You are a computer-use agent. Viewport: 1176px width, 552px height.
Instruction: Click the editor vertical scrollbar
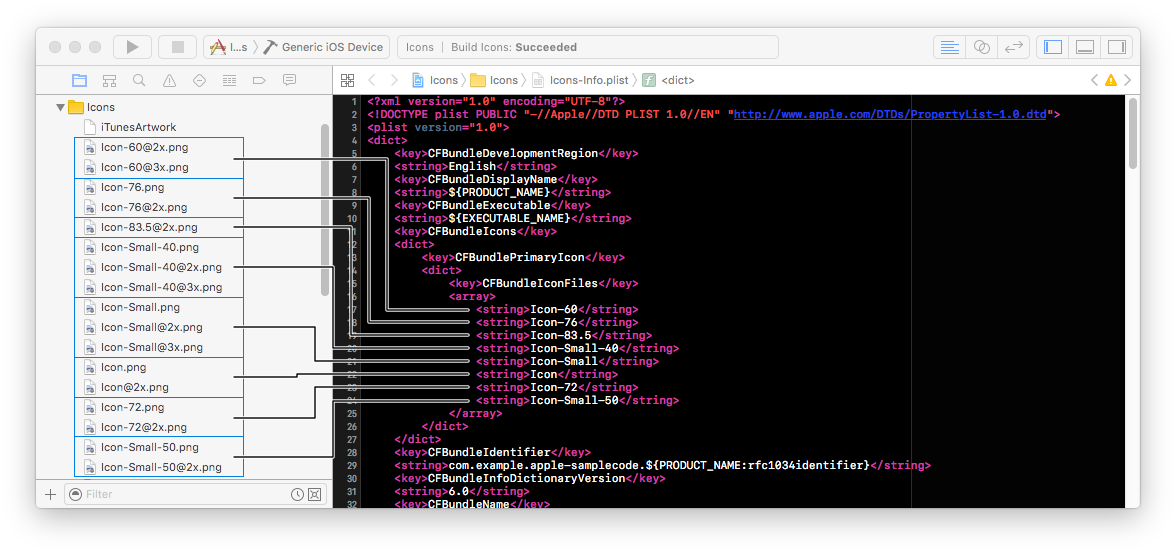point(1132,133)
